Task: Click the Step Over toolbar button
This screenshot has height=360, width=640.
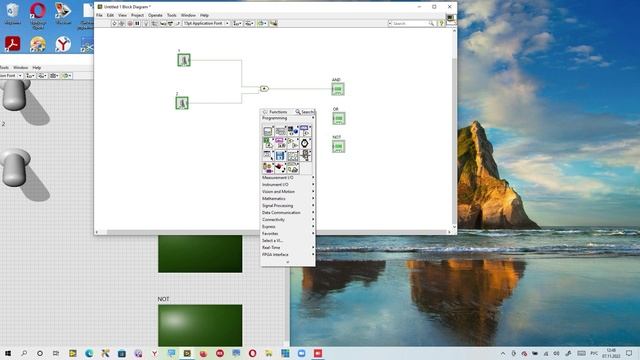Action: click(170, 24)
